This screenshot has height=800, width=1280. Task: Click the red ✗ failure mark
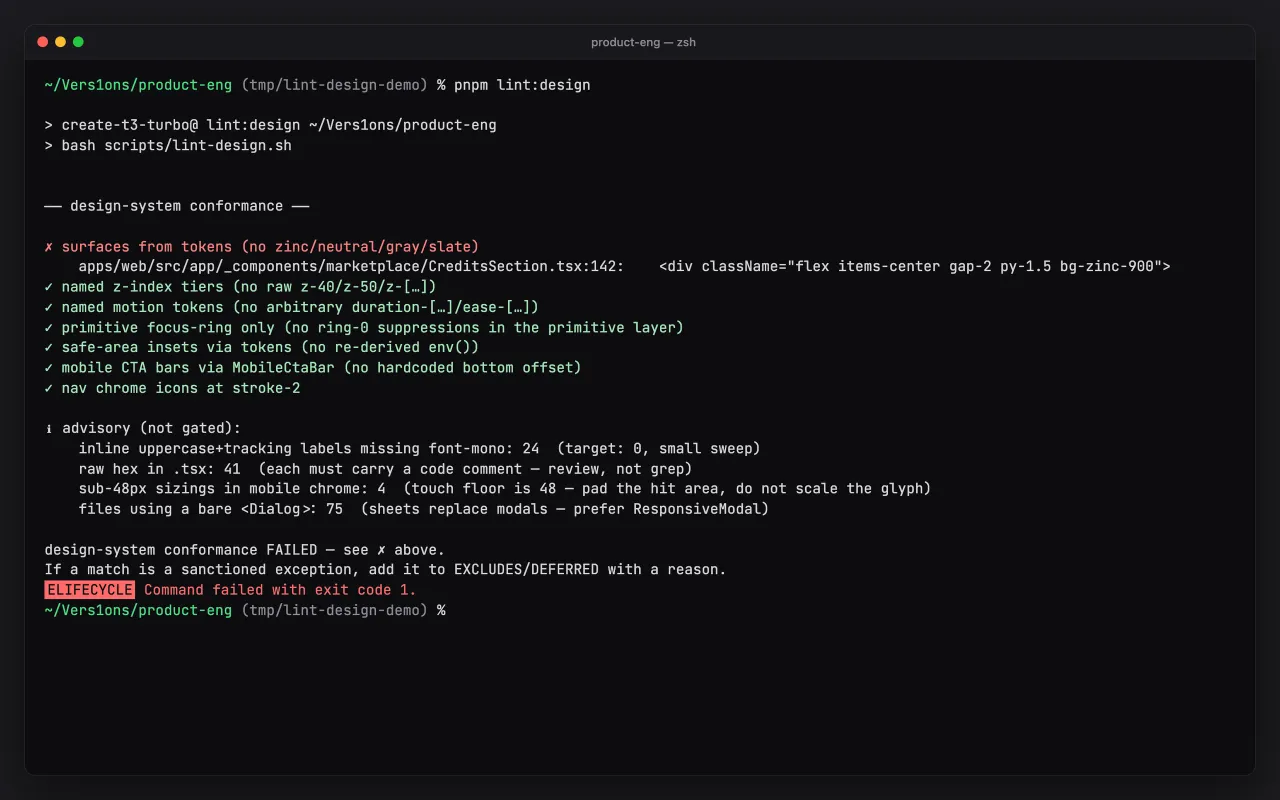(x=49, y=246)
